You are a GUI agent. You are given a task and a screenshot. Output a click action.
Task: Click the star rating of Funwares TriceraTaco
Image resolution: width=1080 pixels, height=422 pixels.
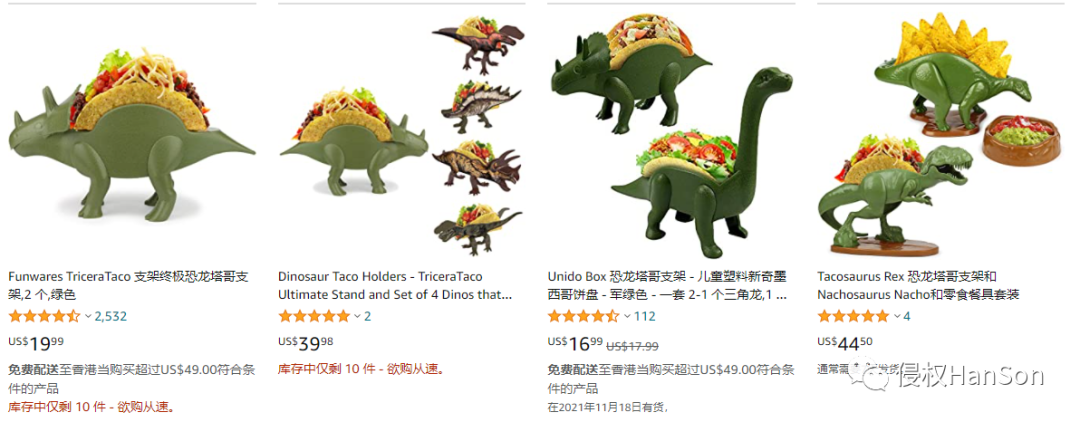coord(45,316)
